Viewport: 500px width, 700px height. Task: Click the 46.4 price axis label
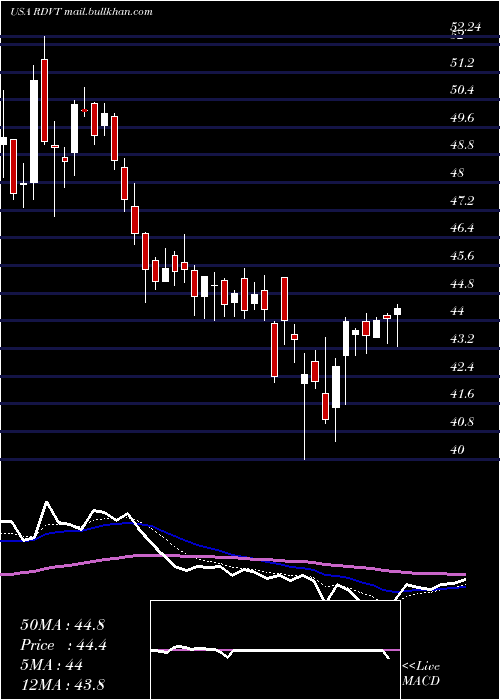462,229
